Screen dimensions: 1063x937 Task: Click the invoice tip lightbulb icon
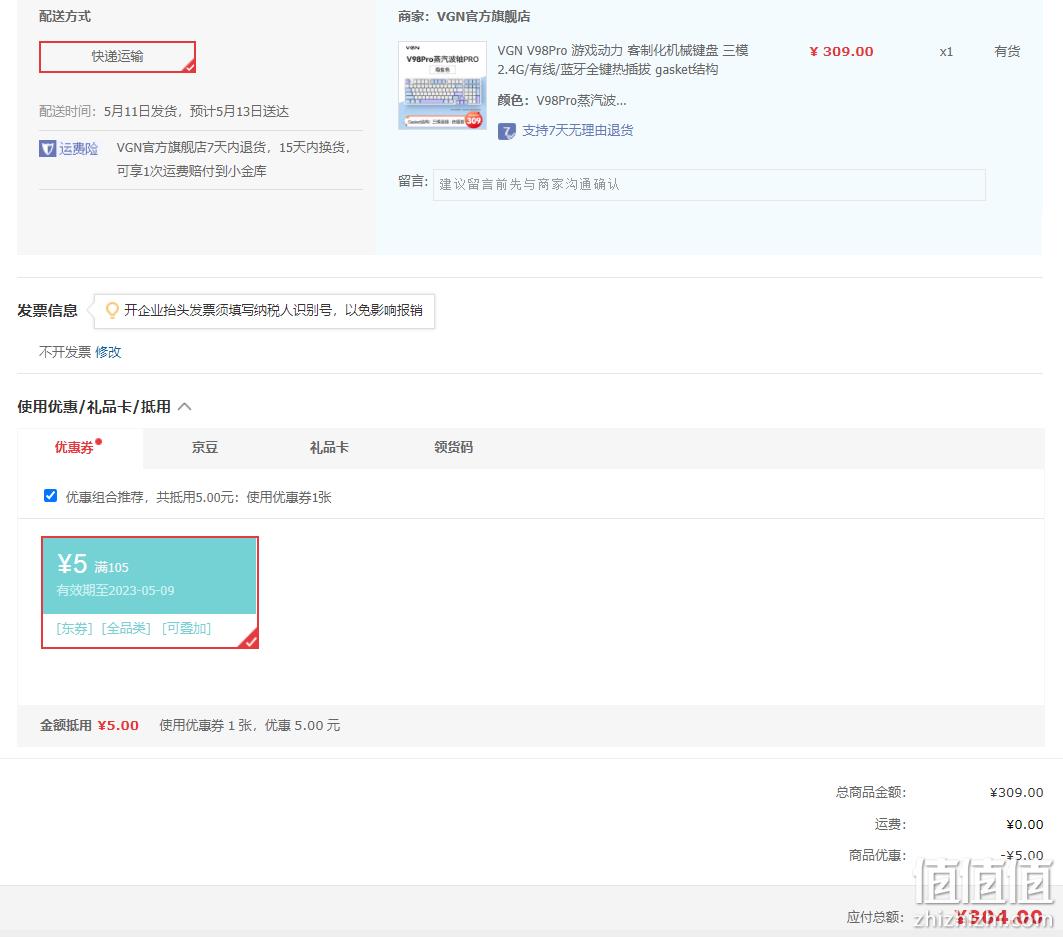[113, 311]
